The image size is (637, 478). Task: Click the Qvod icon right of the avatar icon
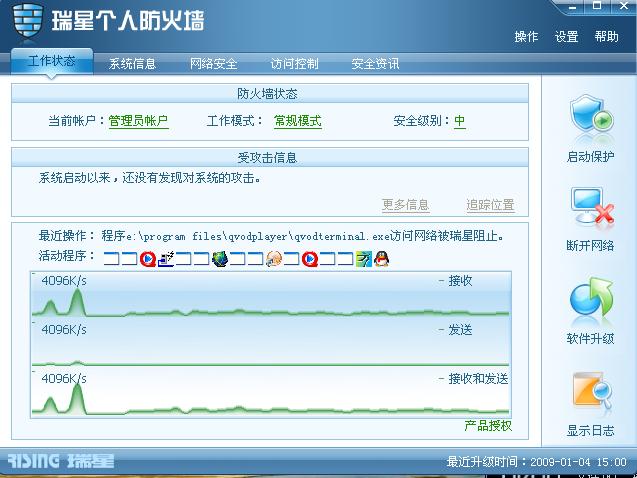pos(310,259)
